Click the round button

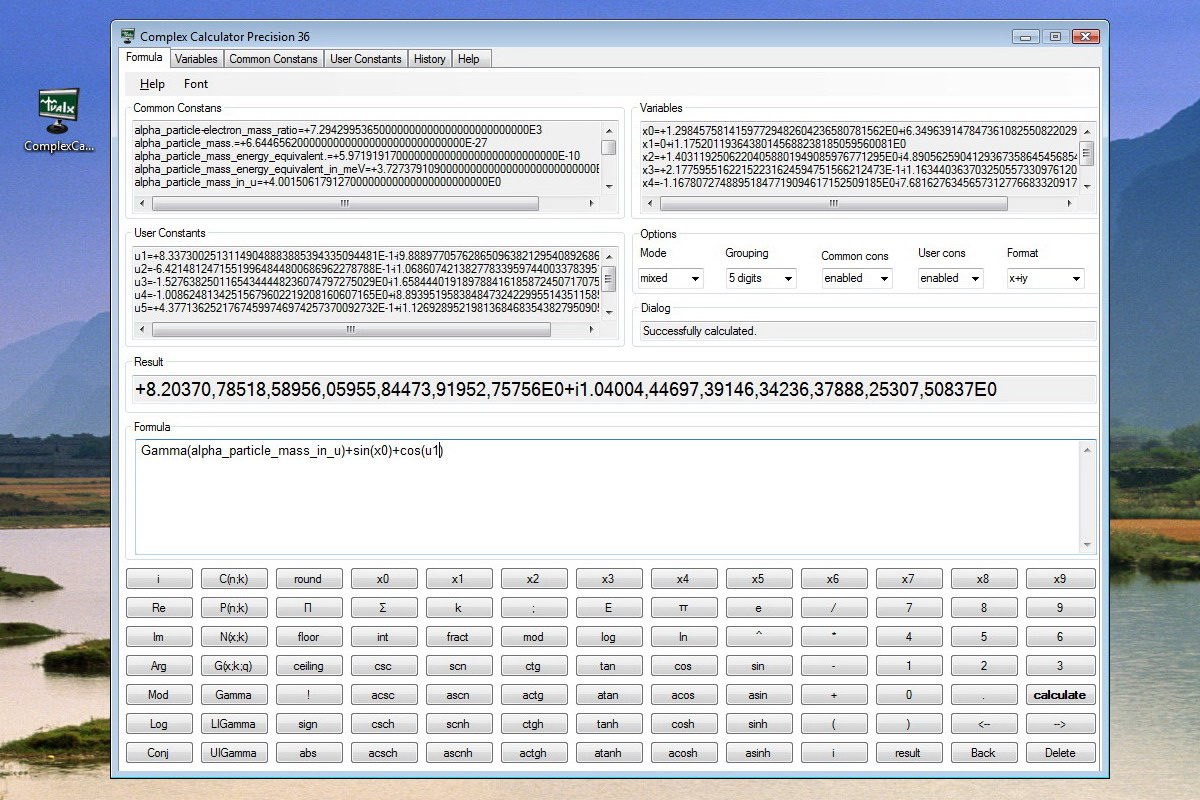(x=308, y=579)
